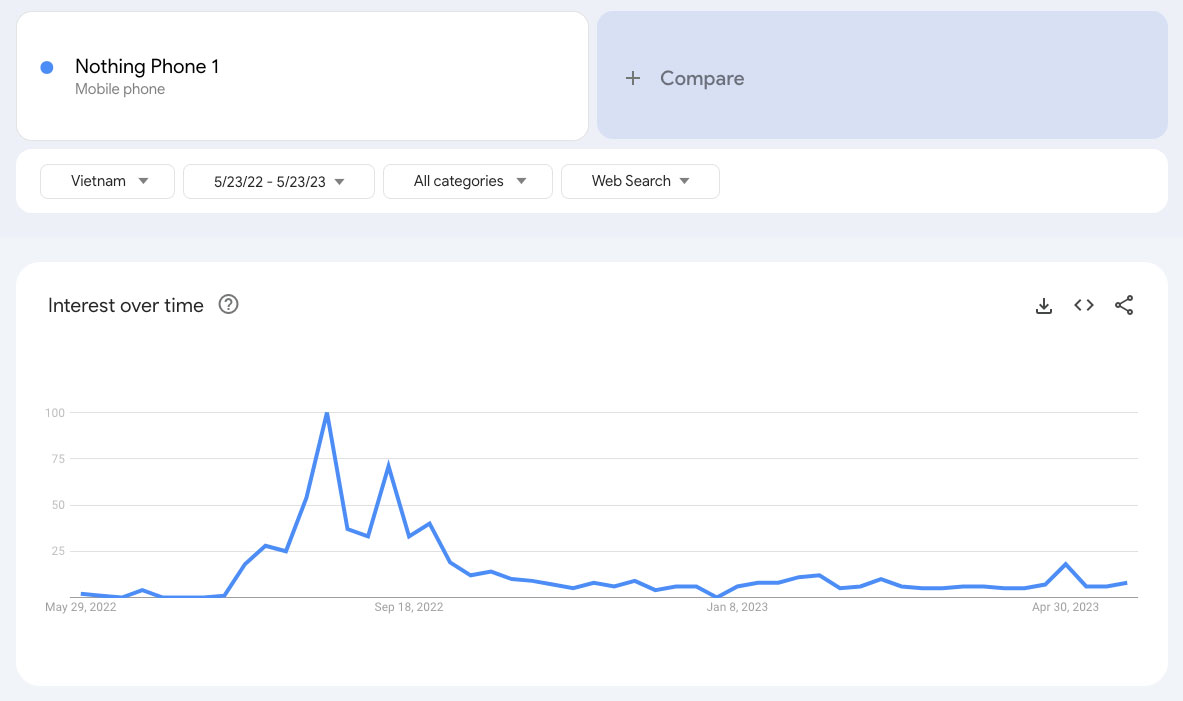Open the embed code icon
This screenshot has width=1183, height=701.
[1084, 305]
